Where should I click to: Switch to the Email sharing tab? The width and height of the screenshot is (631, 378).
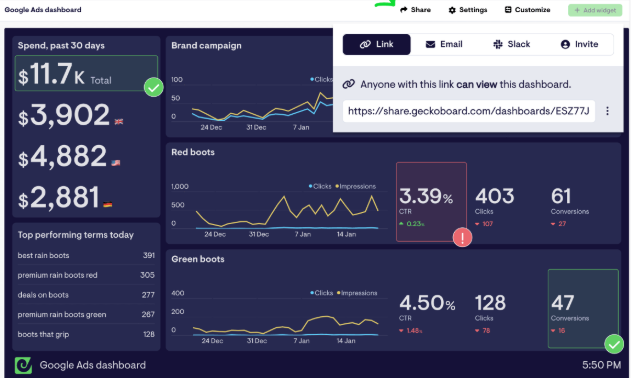pyautogui.click(x=444, y=44)
